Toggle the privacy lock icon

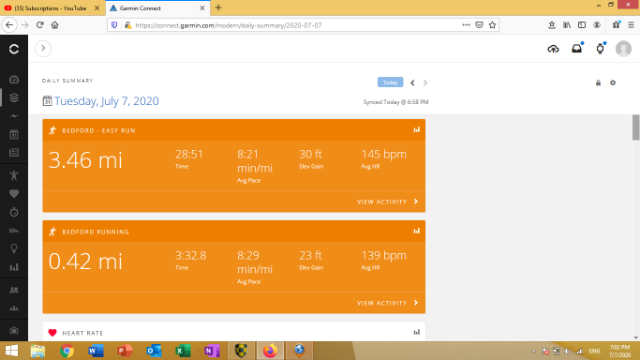598,83
